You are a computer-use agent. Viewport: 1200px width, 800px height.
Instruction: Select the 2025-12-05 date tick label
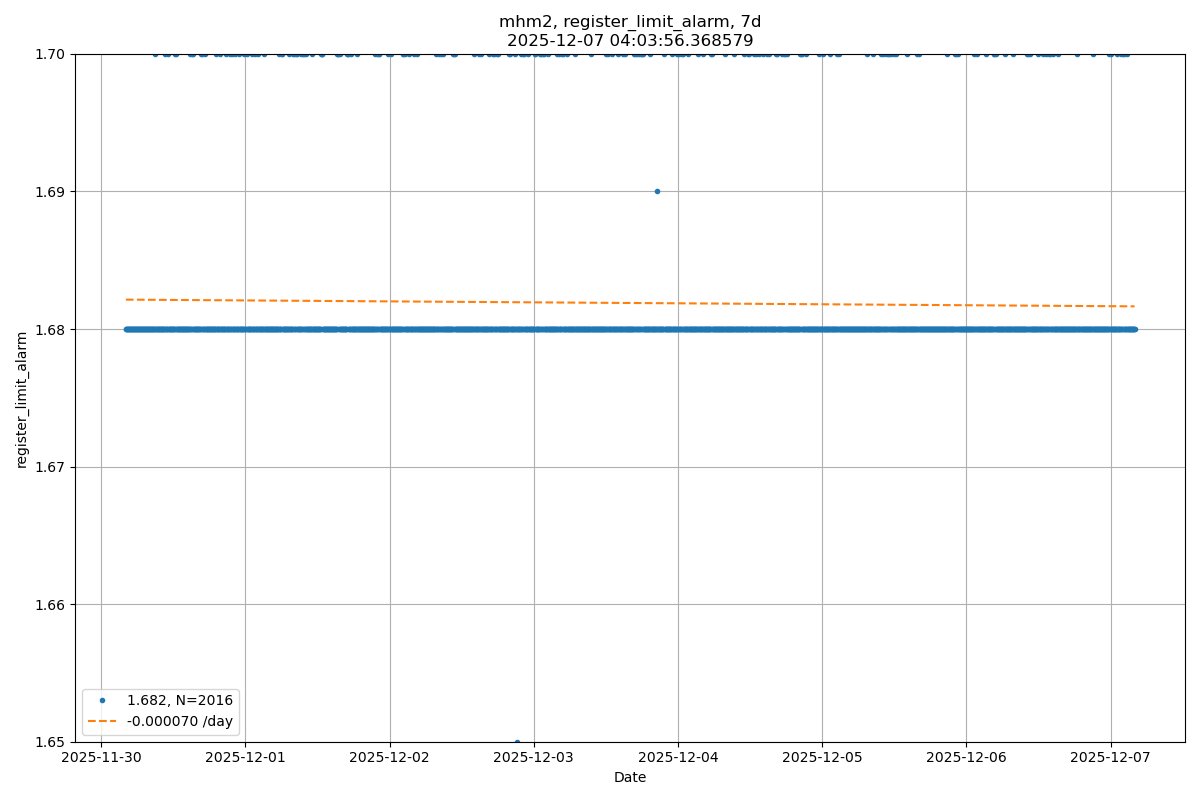822,758
